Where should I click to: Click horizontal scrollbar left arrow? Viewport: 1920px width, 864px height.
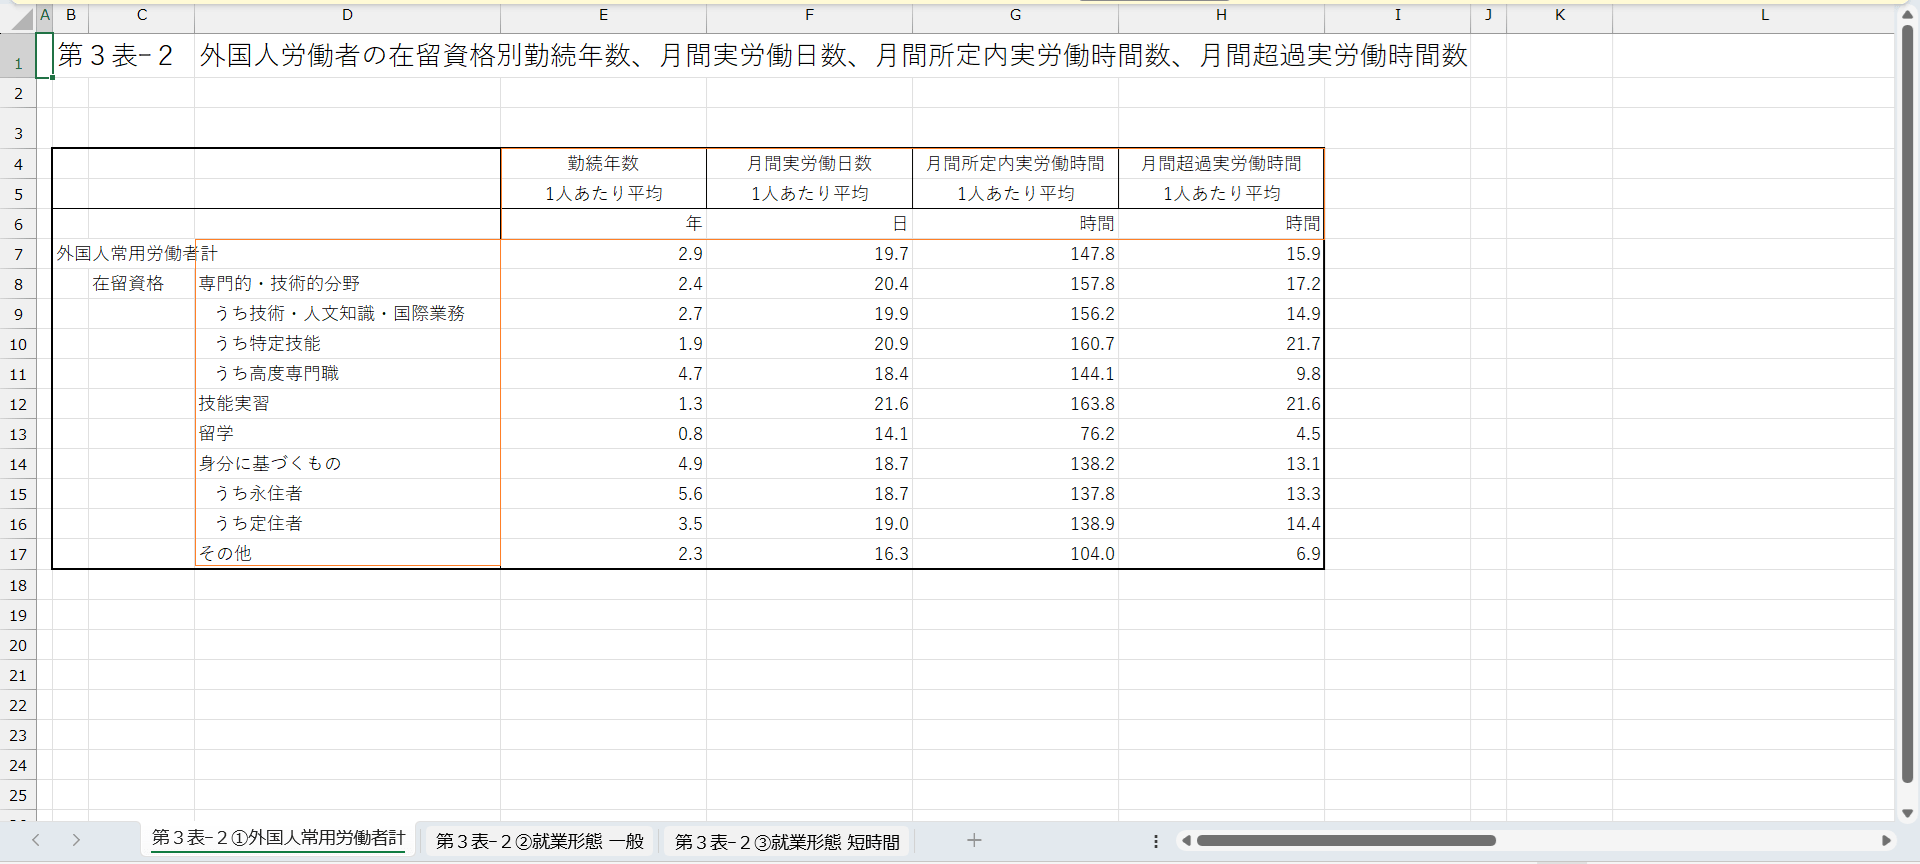[1186, 841]
